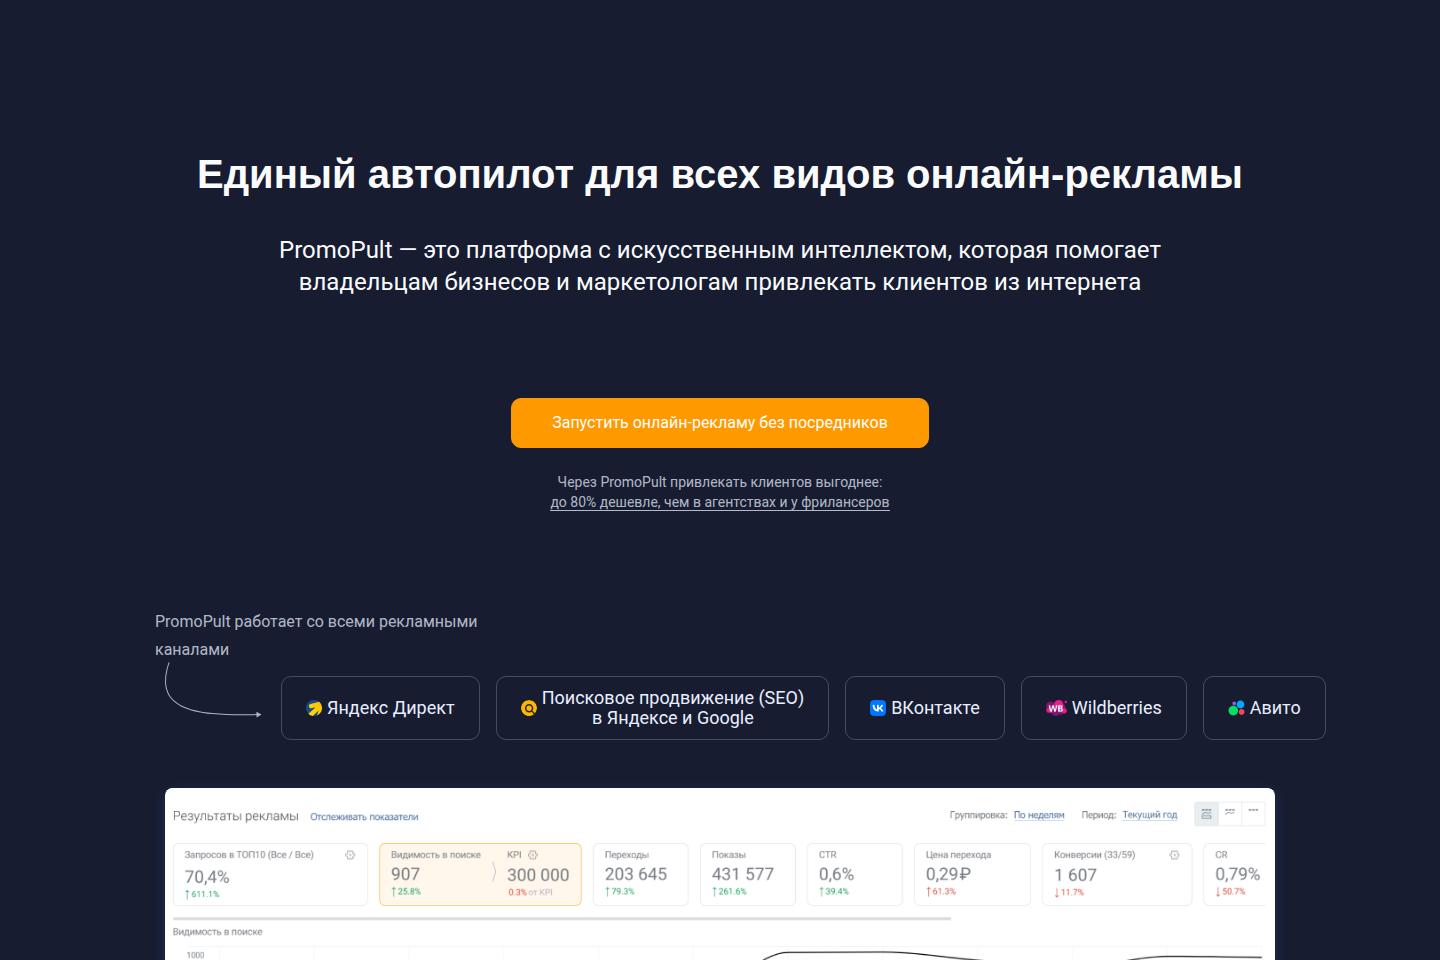Click the Видимость в поиске chart label
This screenshot has width=1440, height=960.
click(218, 932)
